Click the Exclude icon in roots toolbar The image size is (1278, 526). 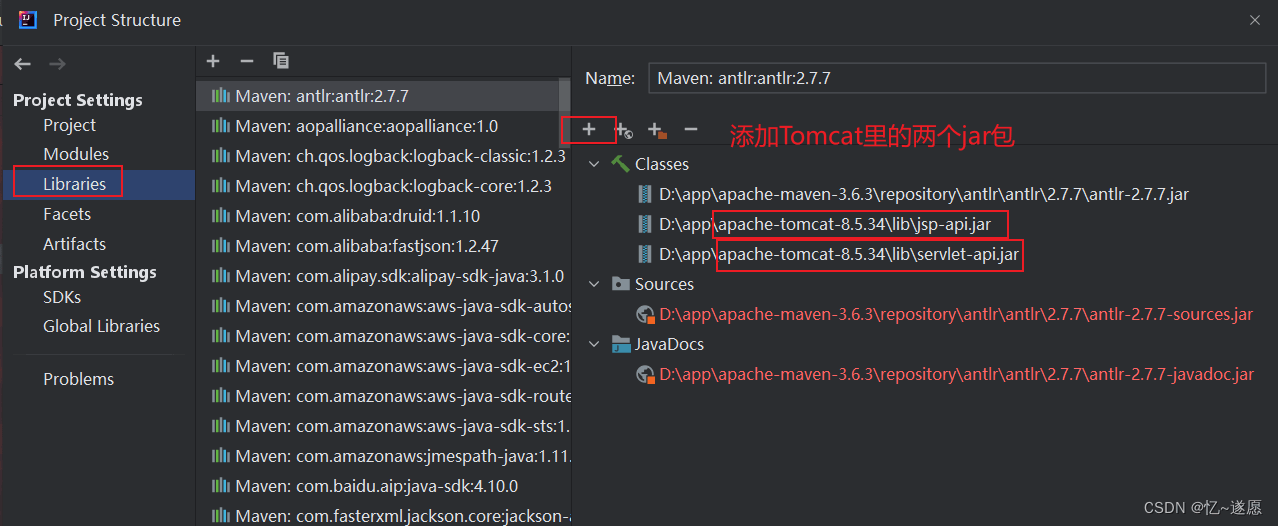[657, 130]
